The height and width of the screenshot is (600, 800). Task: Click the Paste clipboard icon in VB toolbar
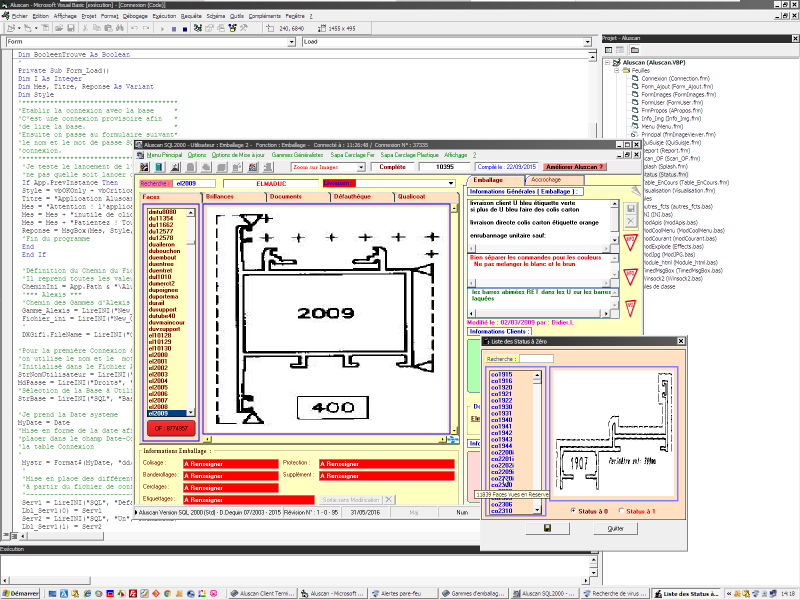[108, 29]
